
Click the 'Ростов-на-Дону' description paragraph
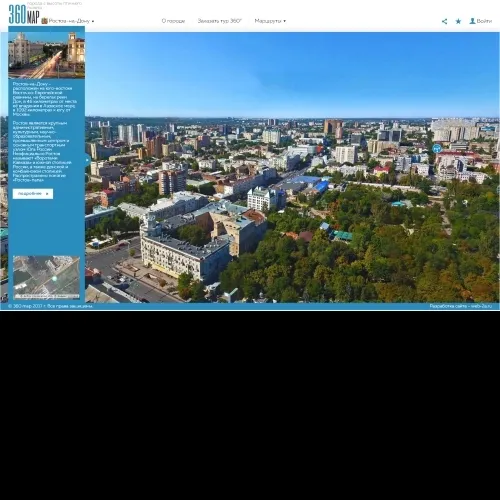45,99
